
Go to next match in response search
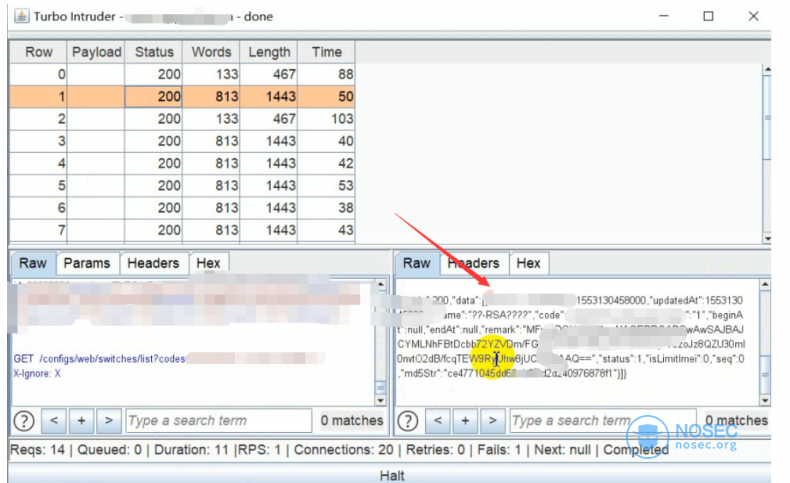click(492, 421)
